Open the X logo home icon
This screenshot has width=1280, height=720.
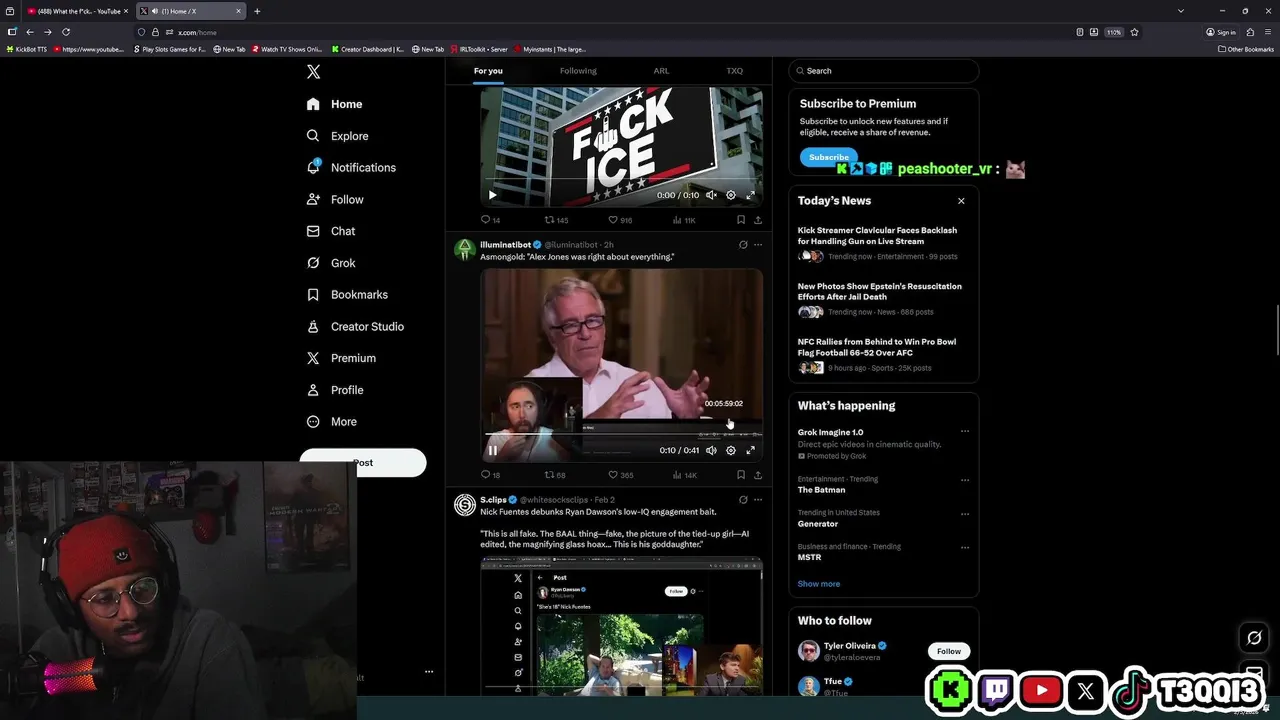[313, 72]
